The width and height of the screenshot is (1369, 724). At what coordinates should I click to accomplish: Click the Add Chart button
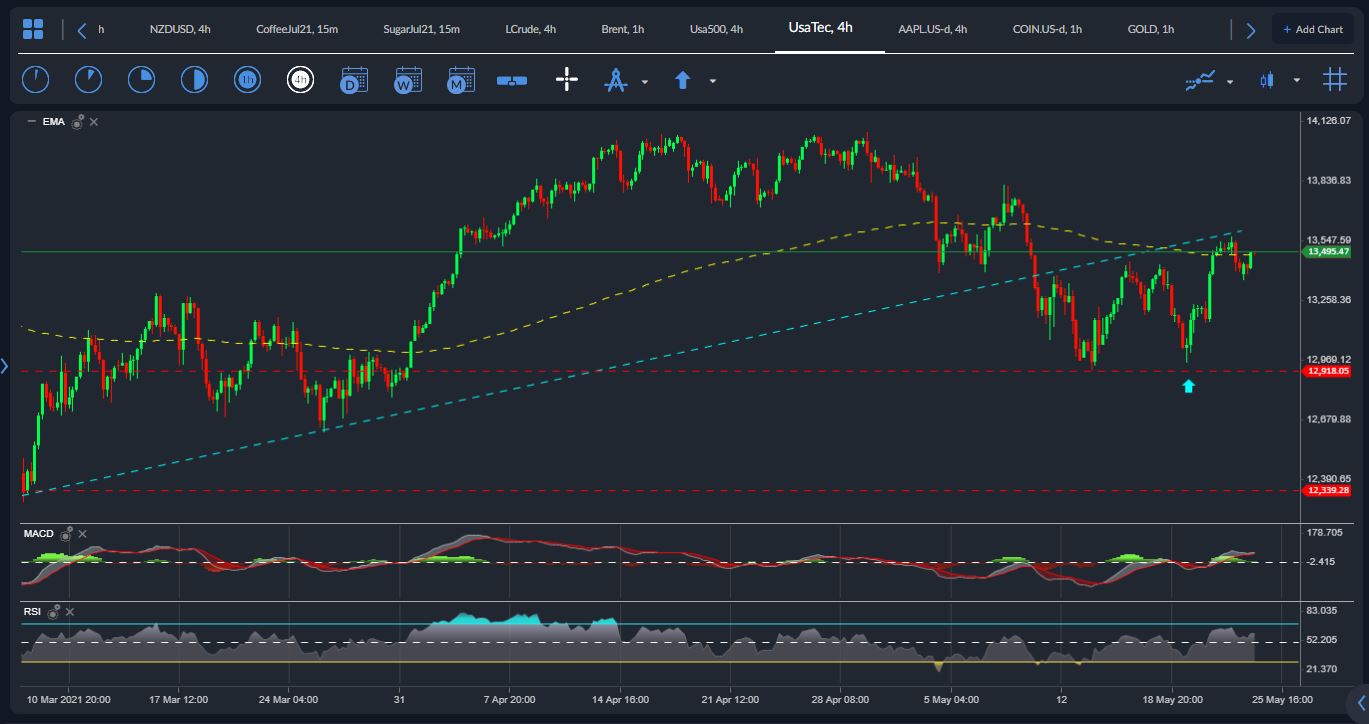click(1312, 29)
